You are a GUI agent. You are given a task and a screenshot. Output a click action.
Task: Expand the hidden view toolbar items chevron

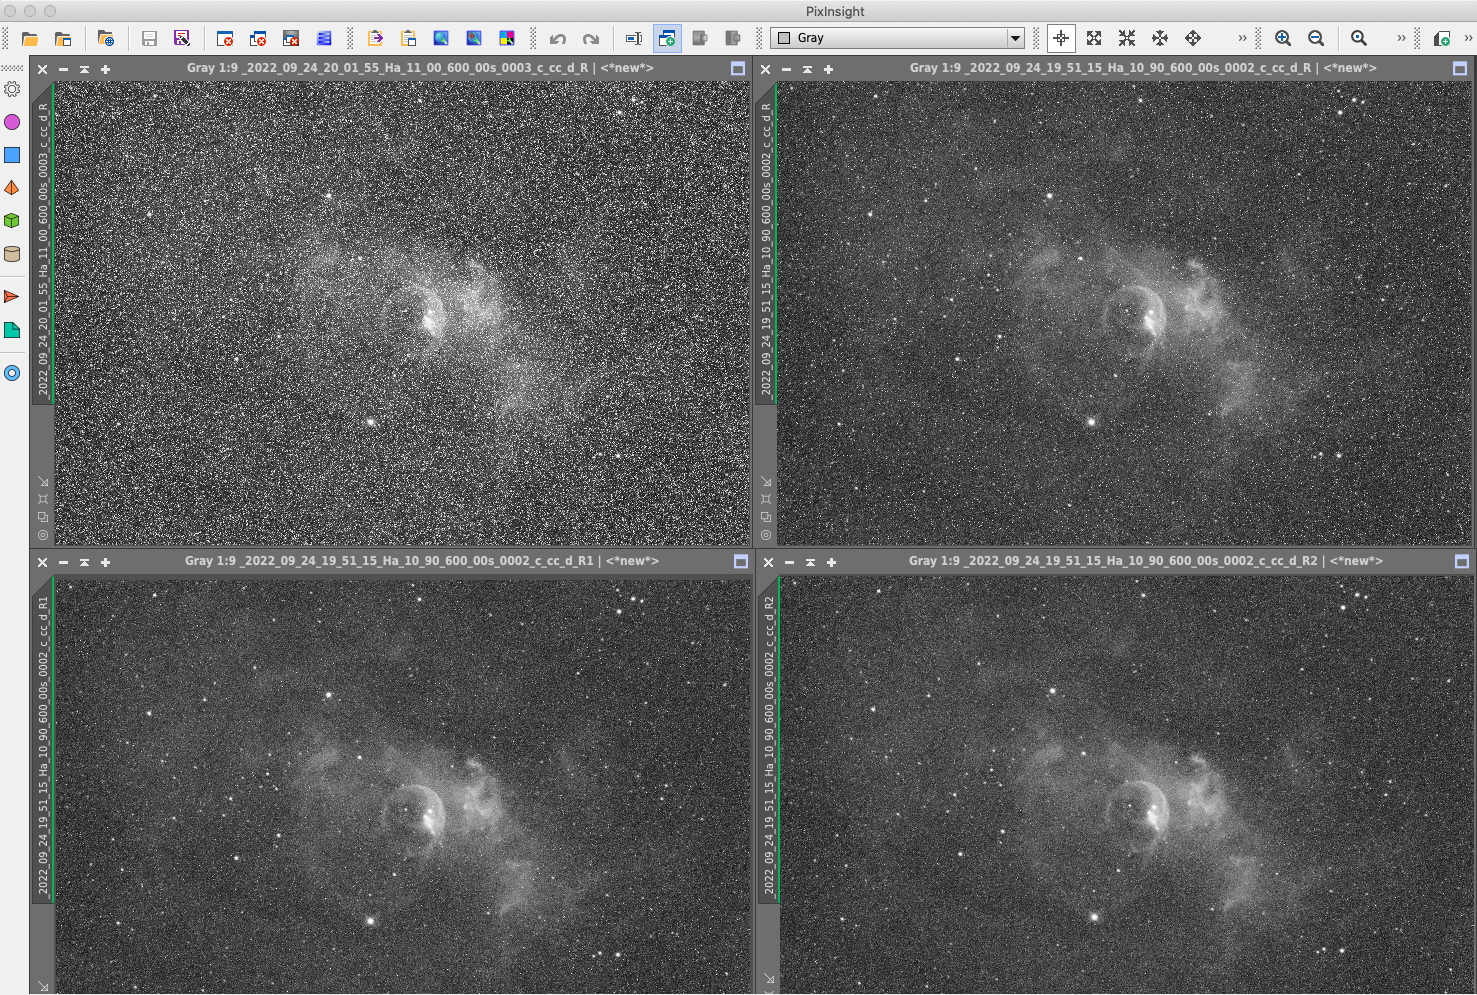[x=1242, y=38]
